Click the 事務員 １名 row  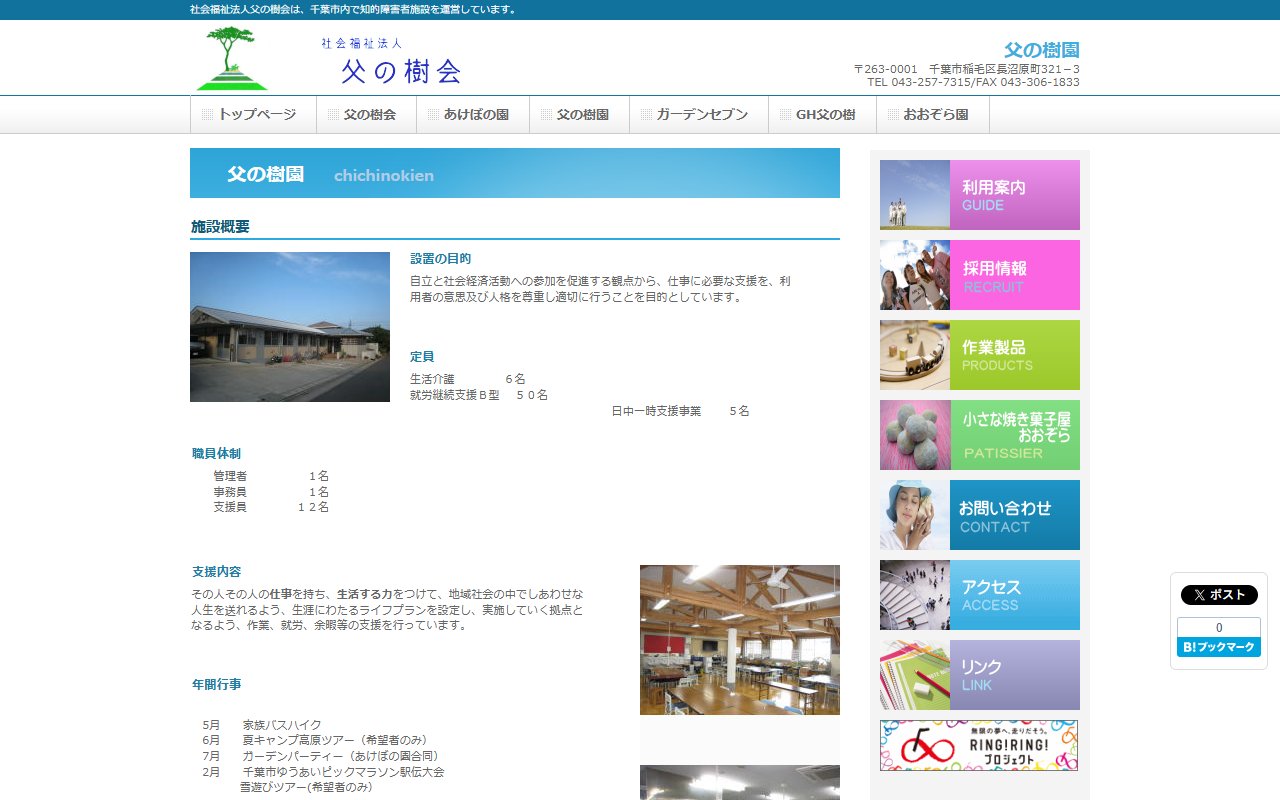point(271,492)
